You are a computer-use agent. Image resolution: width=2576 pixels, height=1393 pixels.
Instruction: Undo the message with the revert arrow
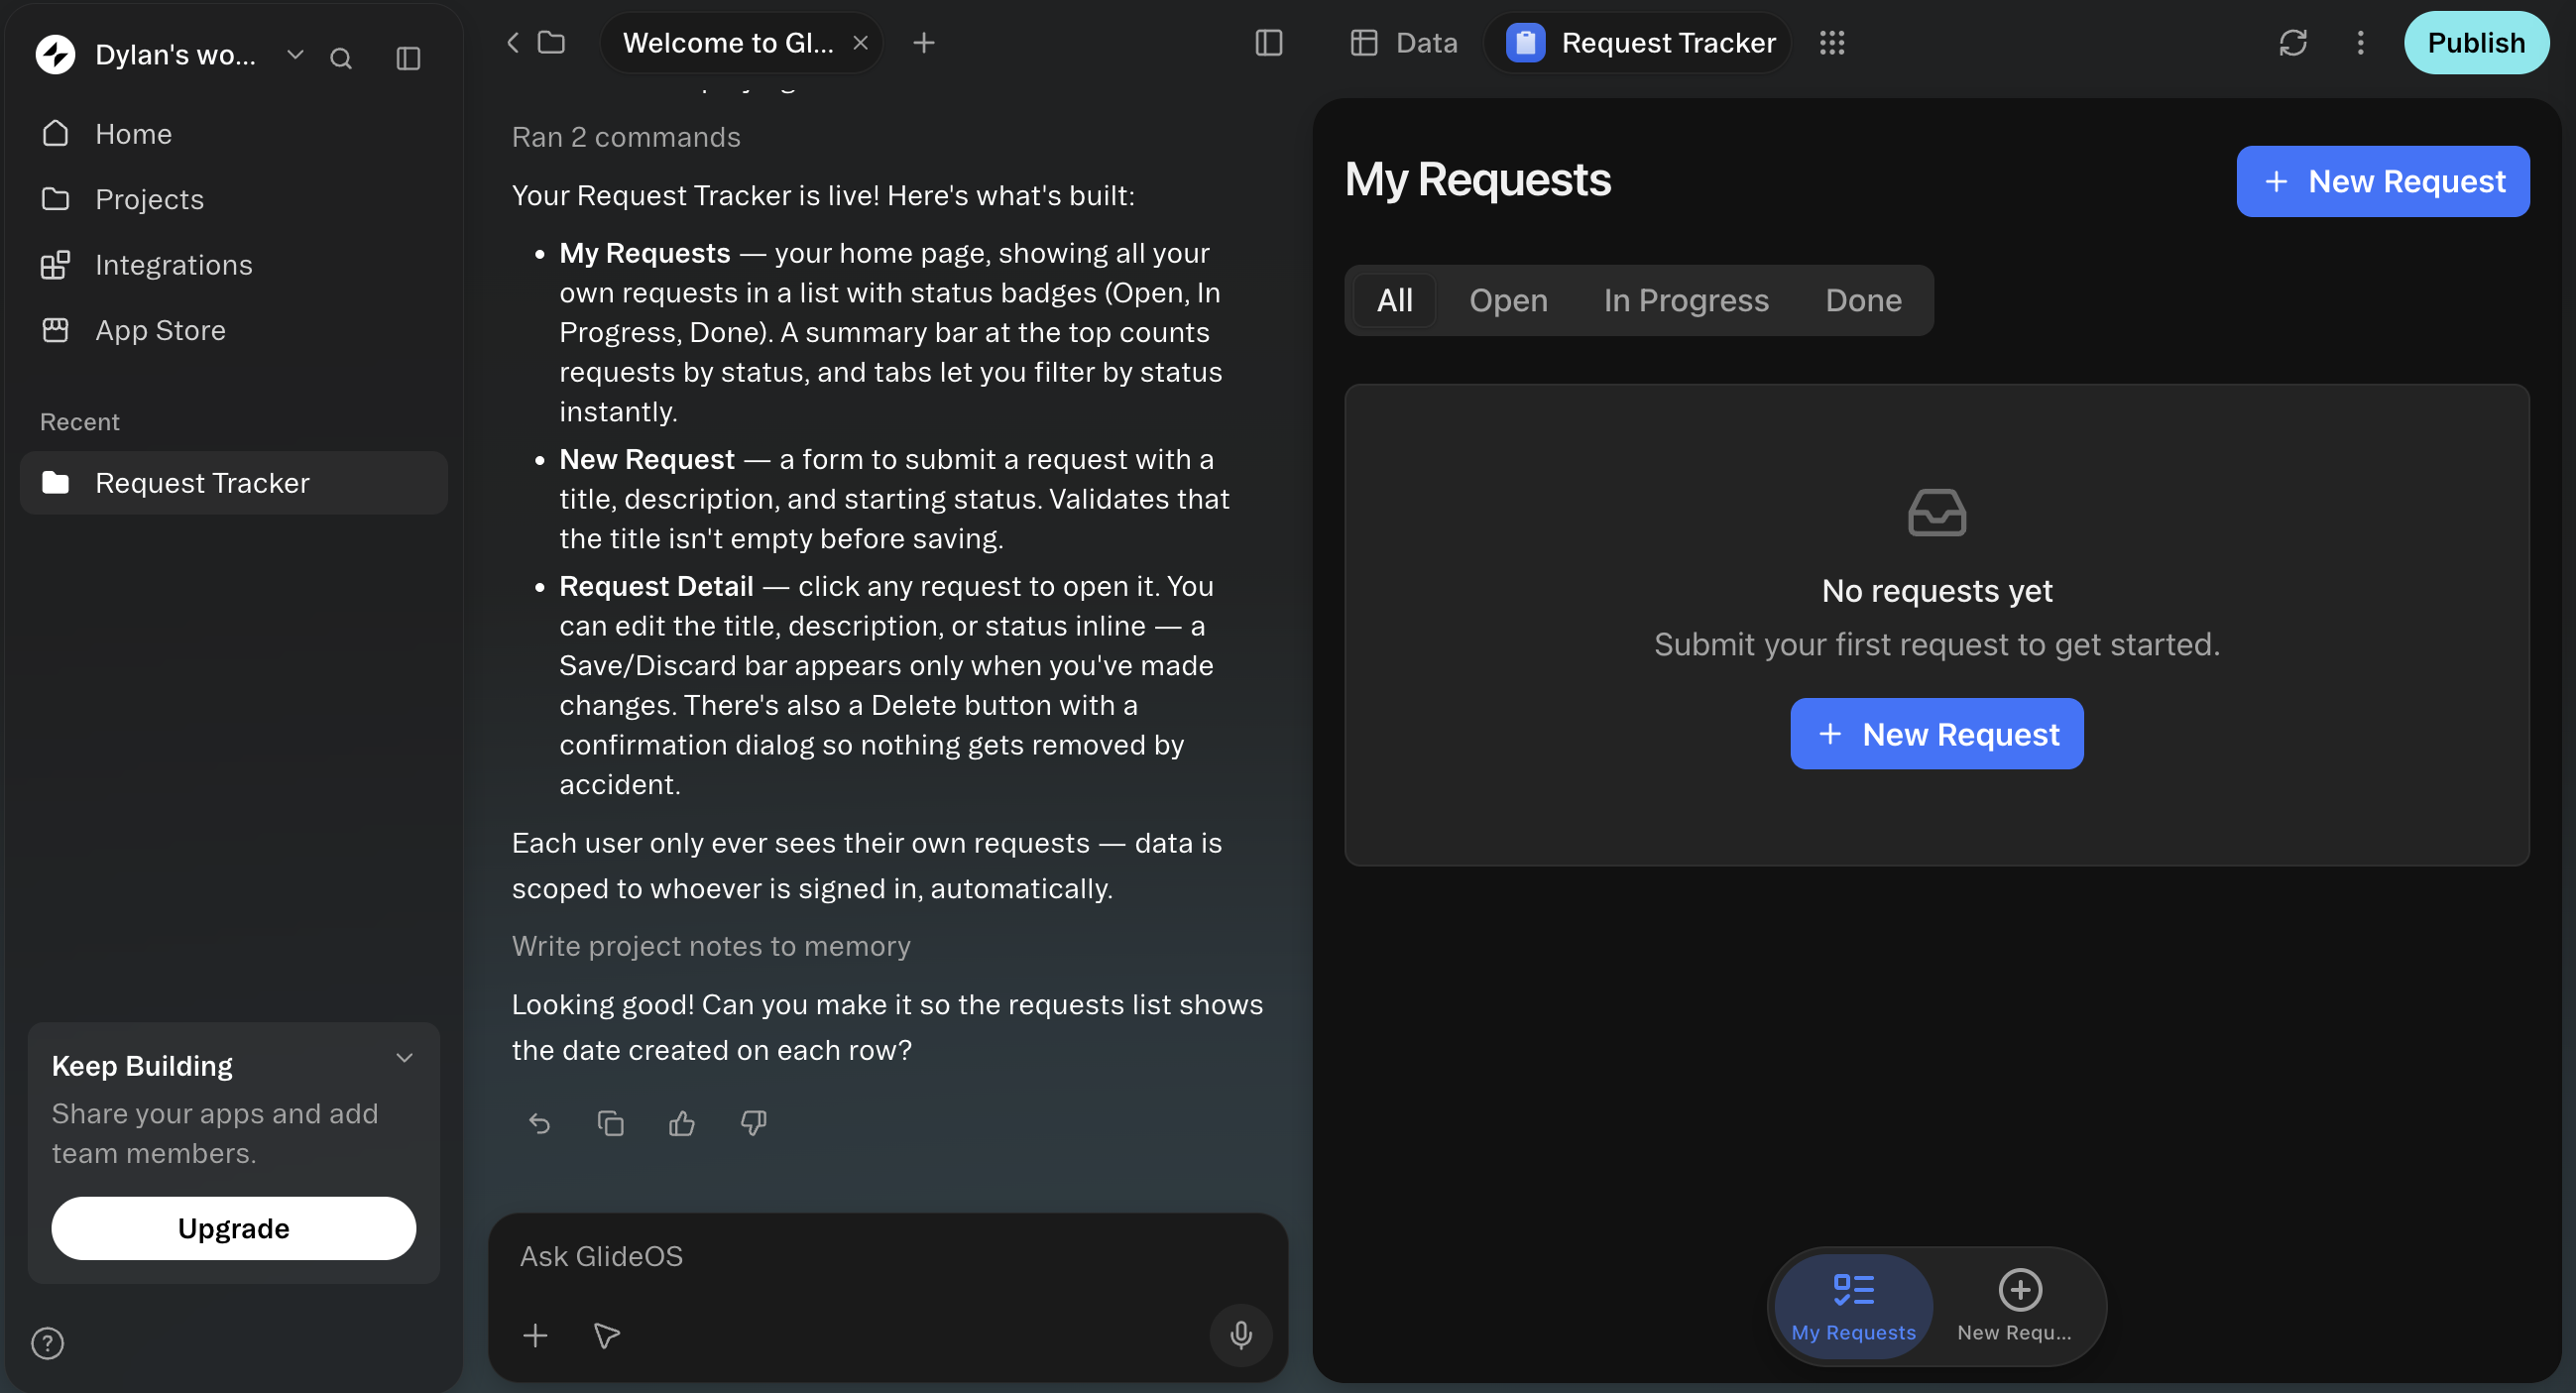(539, 1123)
